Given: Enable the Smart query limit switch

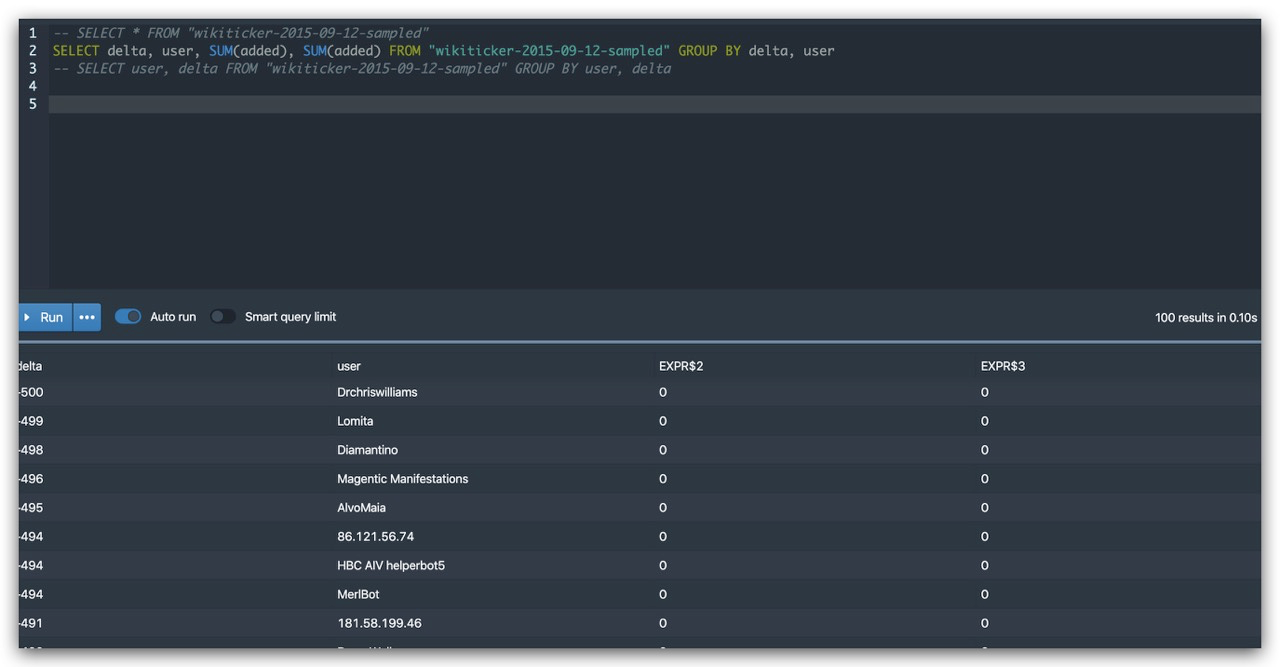Looking at the screenshot, I should coord(223,317).
